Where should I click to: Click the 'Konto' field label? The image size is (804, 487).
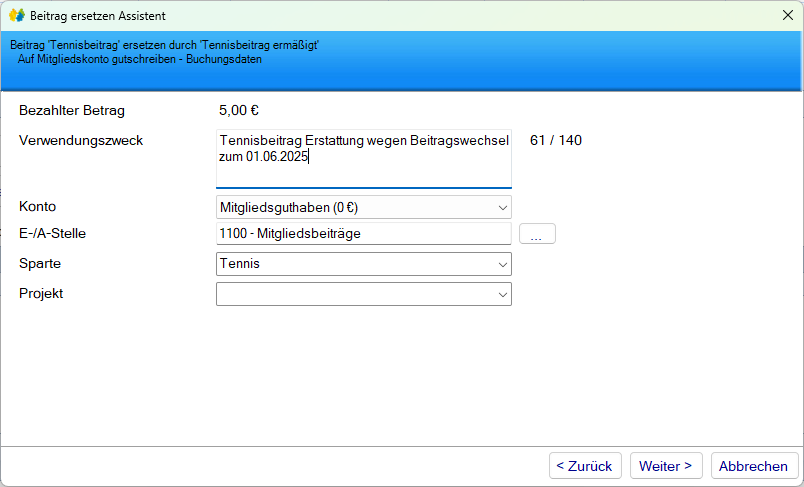click(x=37, y=206)
